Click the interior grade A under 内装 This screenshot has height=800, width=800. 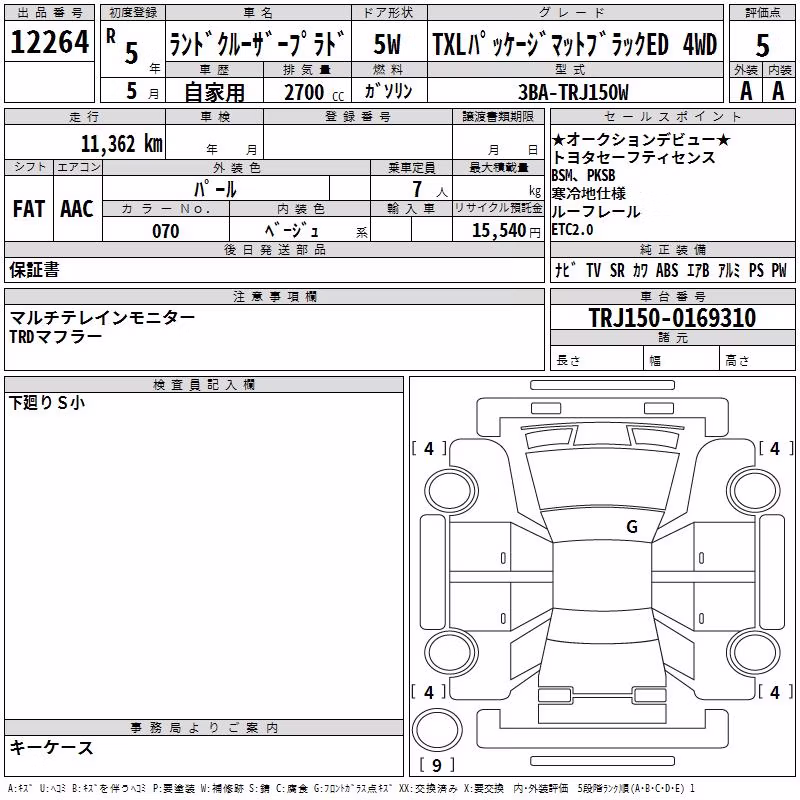point(778,91)
